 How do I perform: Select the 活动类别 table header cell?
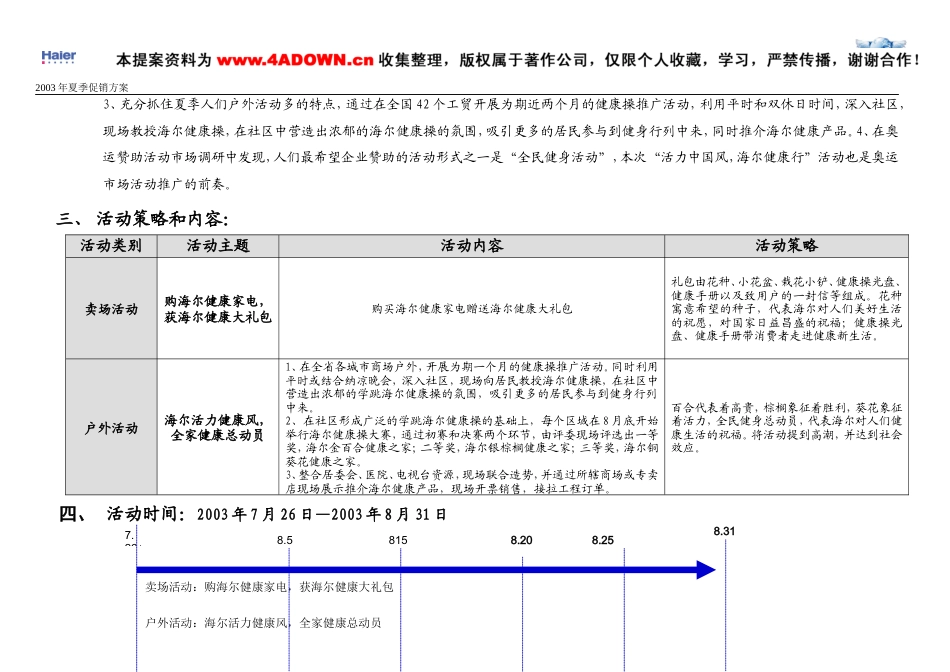106,245
